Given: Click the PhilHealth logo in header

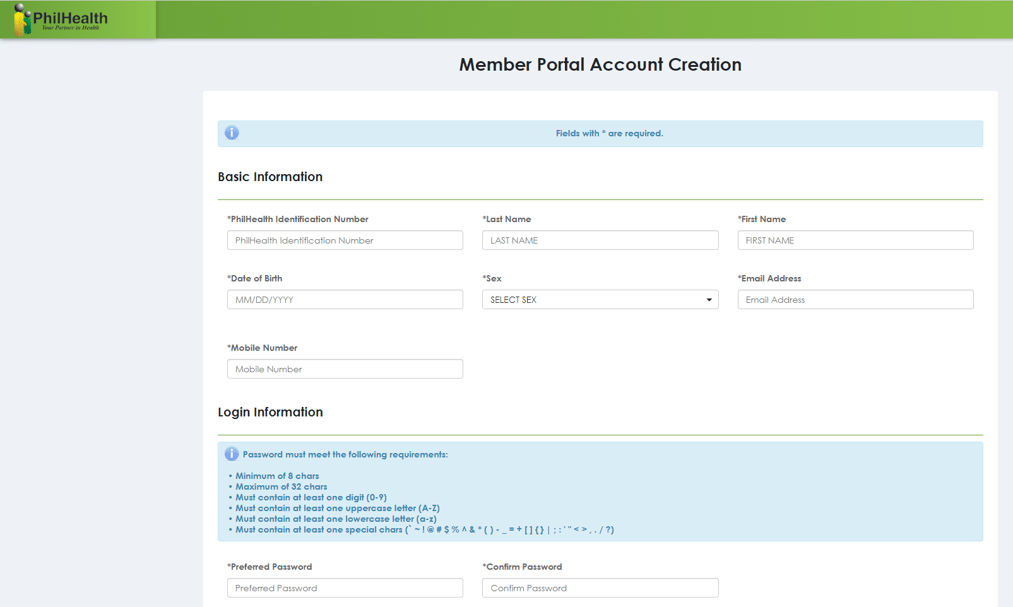Looking at the screenshot, I should point(61,19).
